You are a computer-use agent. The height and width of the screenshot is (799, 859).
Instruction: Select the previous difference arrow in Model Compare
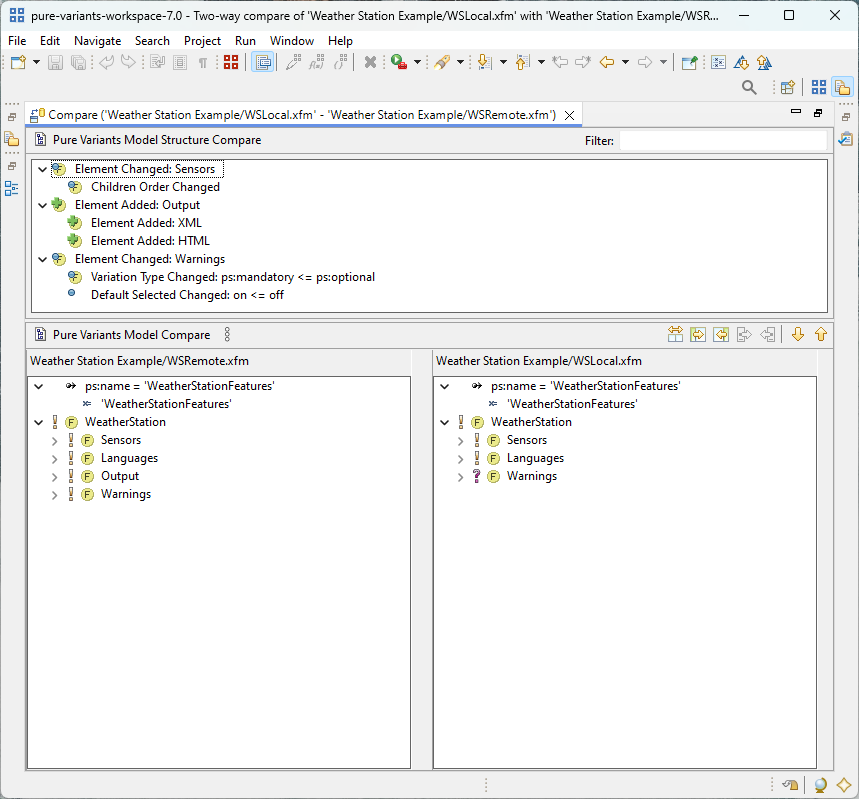(821, 334)
